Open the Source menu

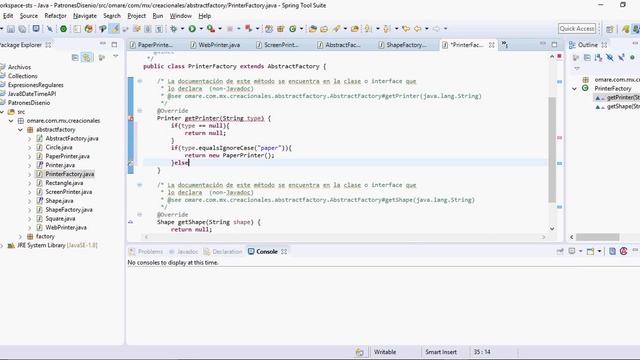(x=29, y=16)
